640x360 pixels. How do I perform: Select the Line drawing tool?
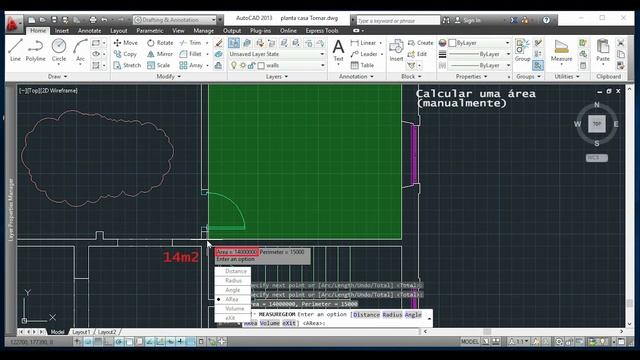(x=15, y=50)
